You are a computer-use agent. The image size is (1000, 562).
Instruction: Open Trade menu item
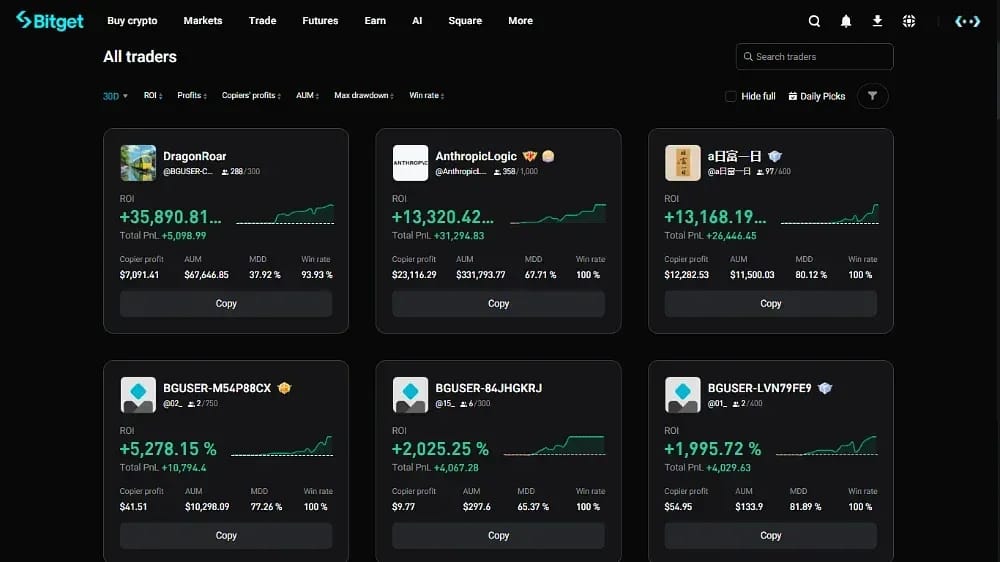click(262, 20)
